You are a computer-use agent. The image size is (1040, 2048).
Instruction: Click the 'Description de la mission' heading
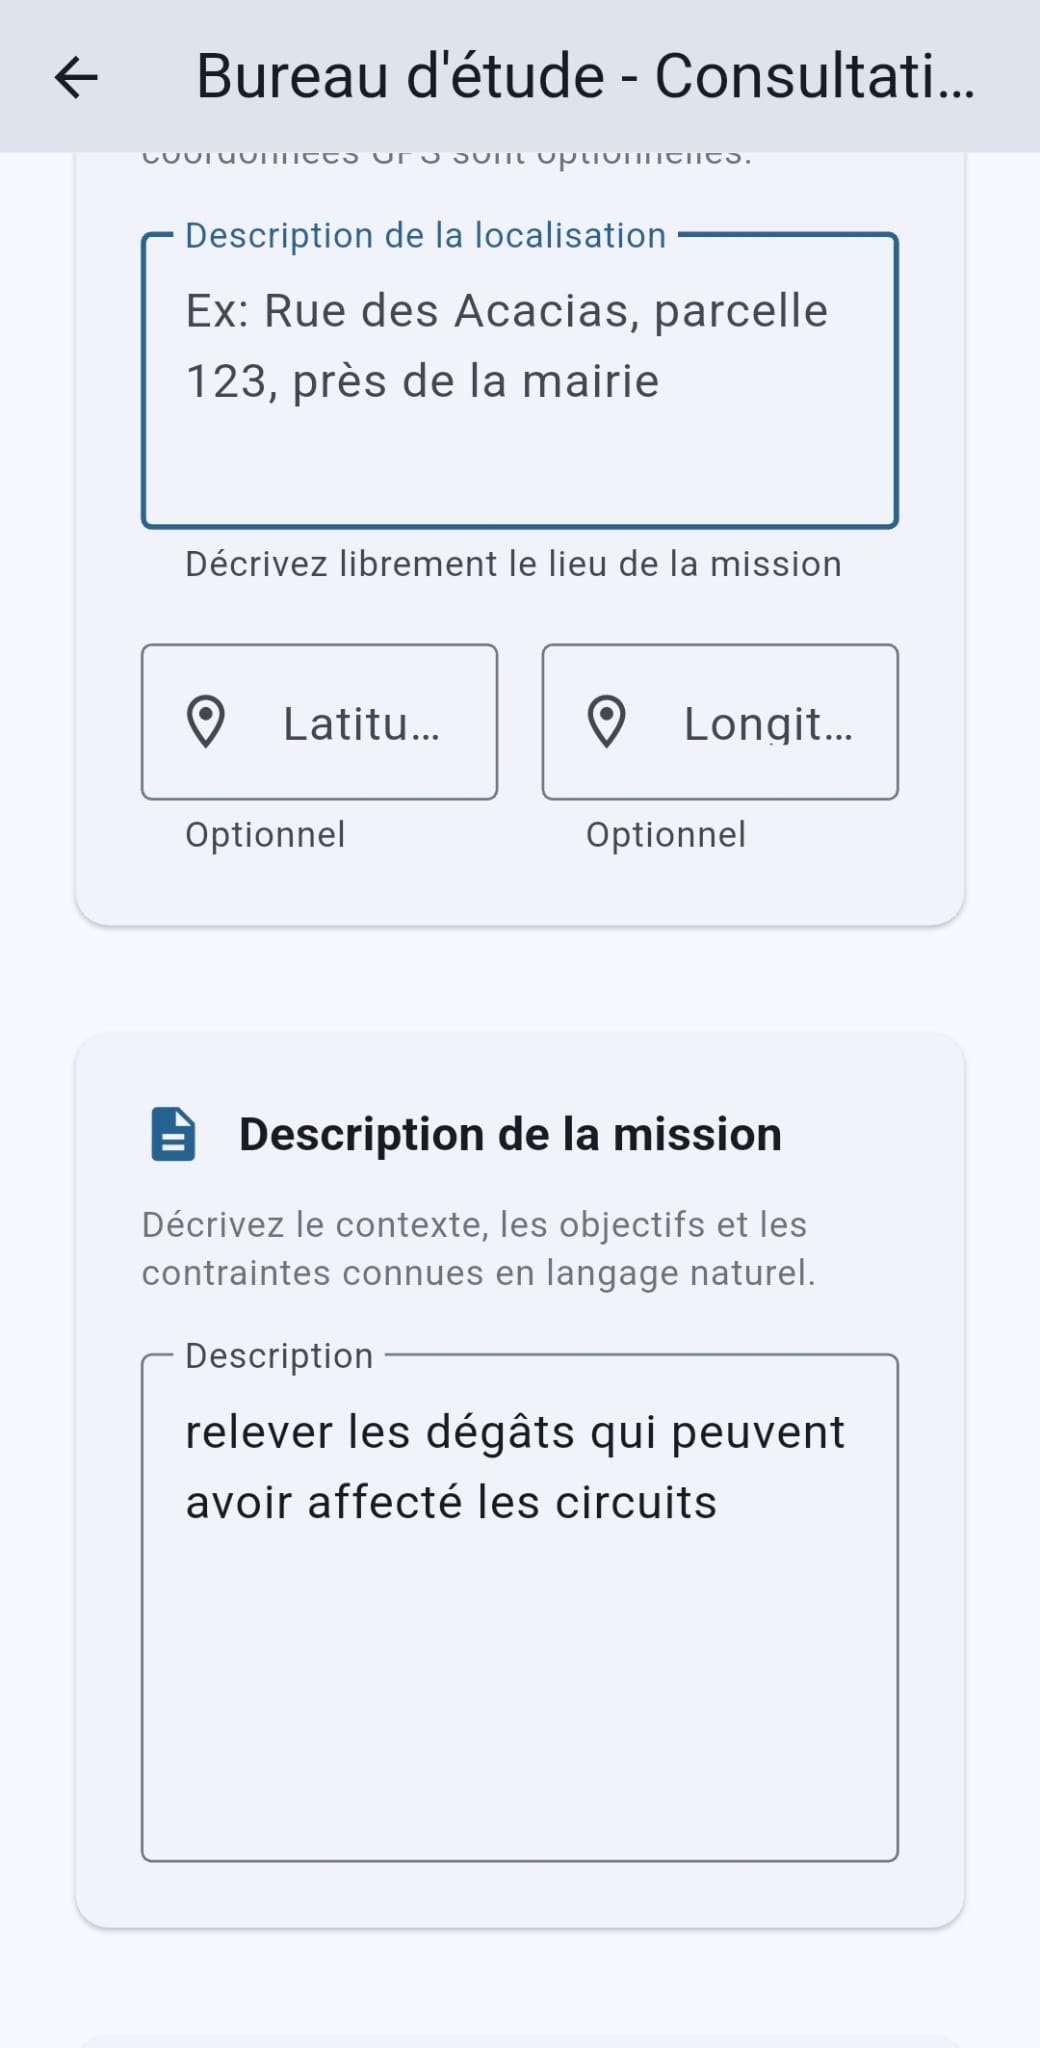(510, 1134)
